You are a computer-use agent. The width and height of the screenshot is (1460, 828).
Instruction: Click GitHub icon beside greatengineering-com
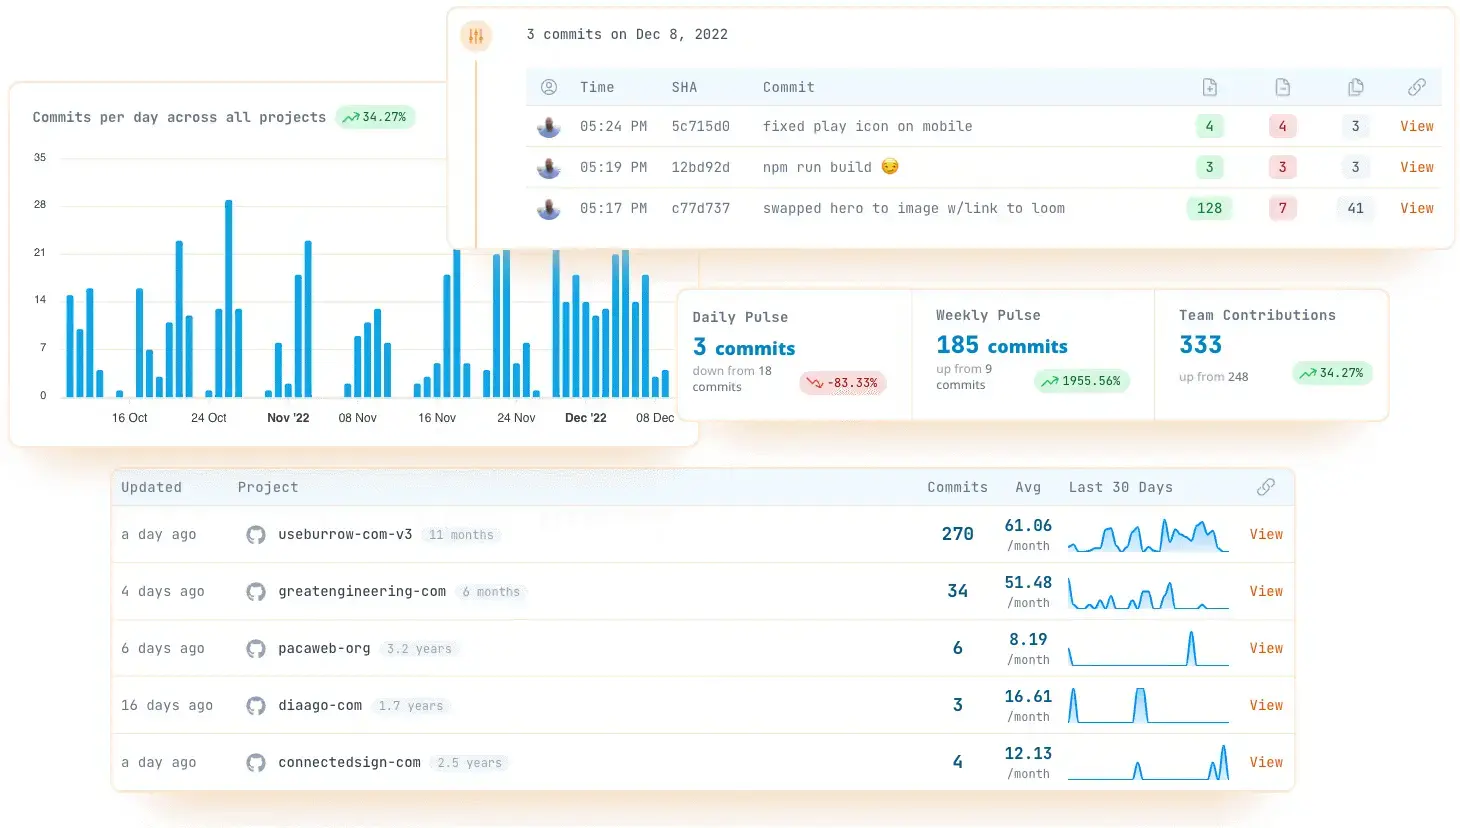(256, 592)
